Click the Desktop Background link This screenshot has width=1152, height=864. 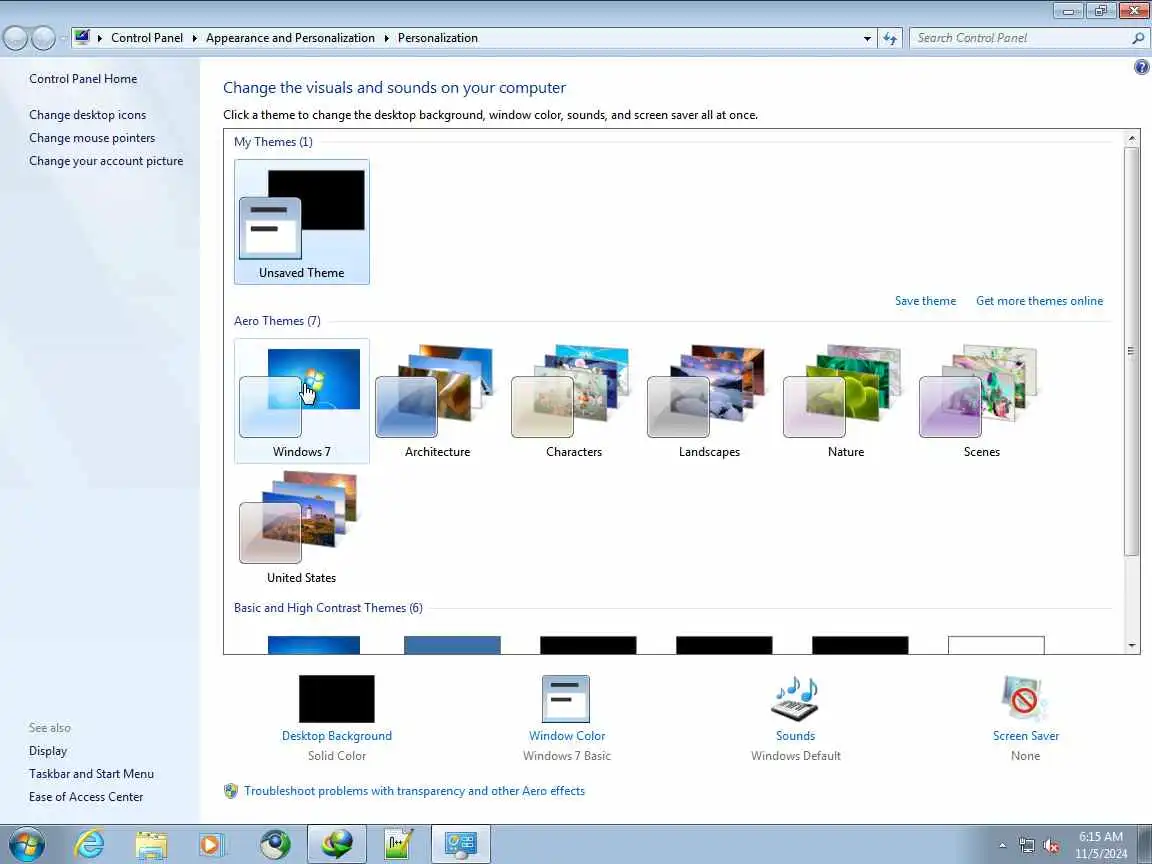336,735
